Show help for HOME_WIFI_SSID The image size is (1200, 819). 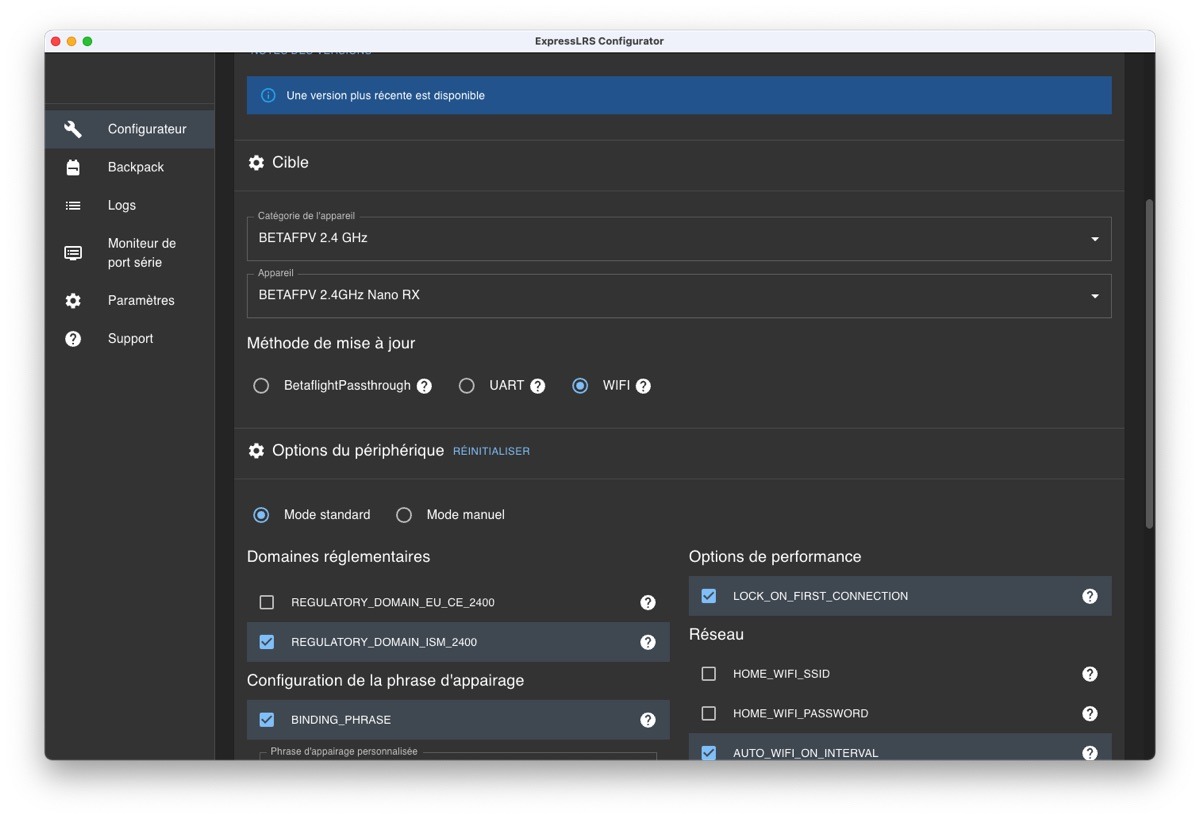coord(1090,674)
